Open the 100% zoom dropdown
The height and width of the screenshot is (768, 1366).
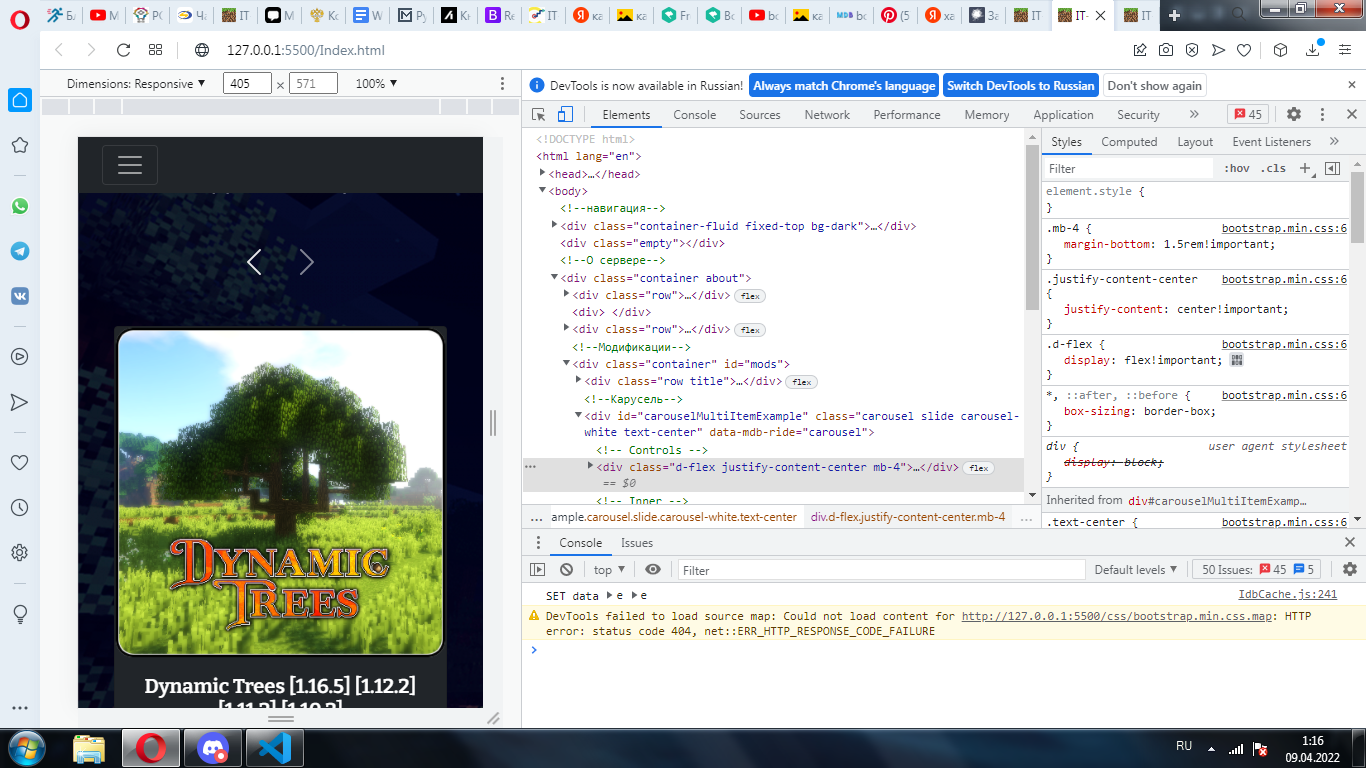(x=376, y=84)
